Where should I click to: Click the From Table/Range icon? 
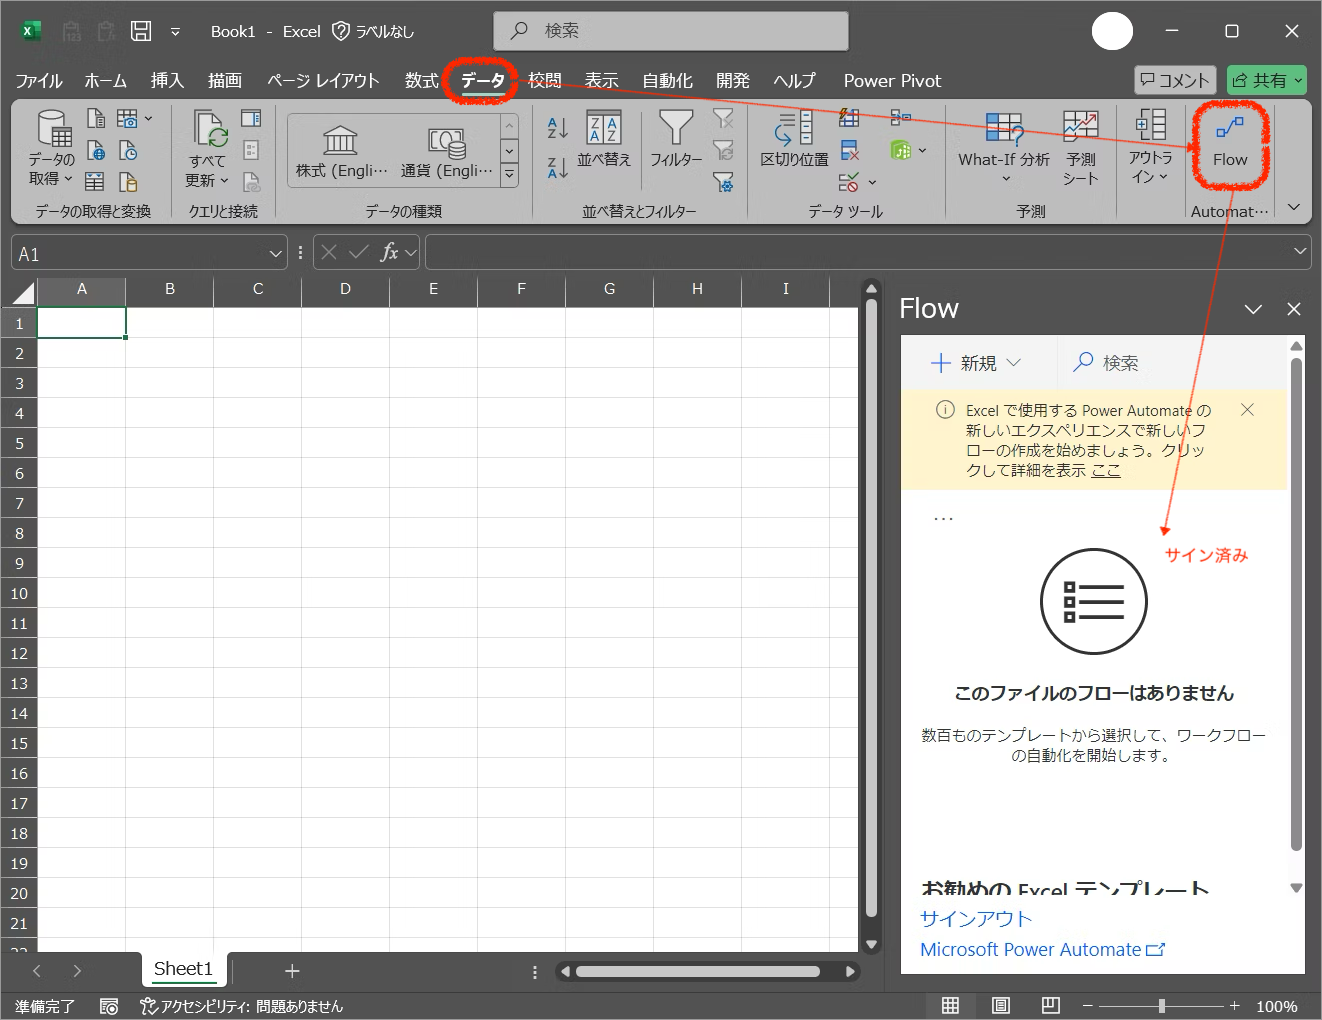[94, 182]
